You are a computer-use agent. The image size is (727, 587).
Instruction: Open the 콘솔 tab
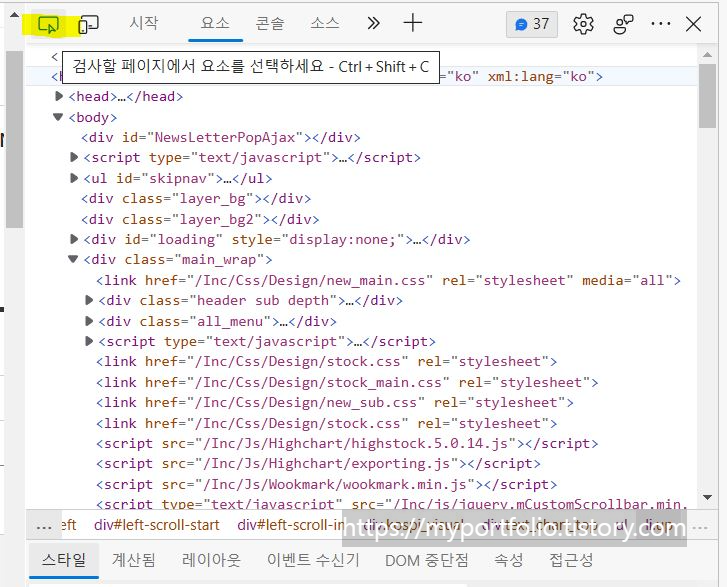coord(269,23)
